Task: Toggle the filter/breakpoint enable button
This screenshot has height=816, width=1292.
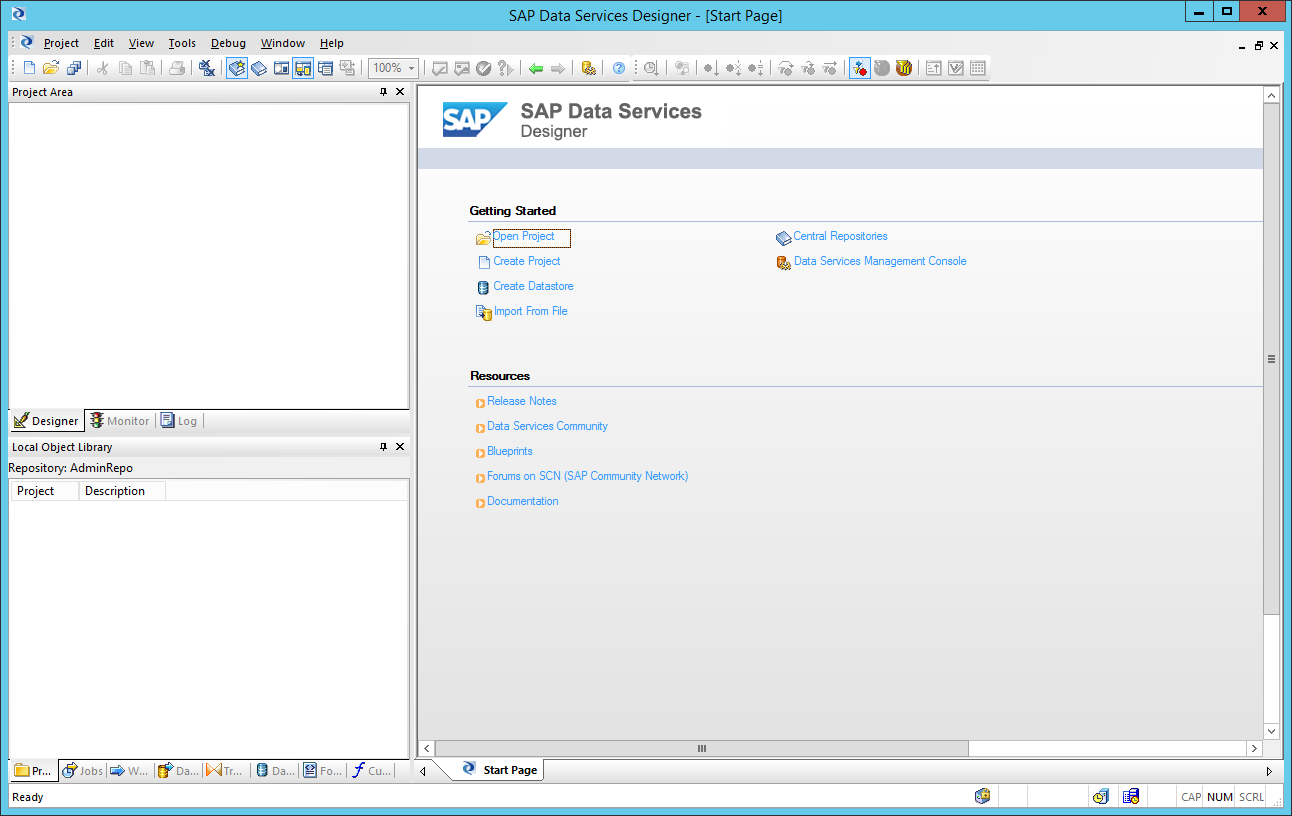Action: point(859,68)
